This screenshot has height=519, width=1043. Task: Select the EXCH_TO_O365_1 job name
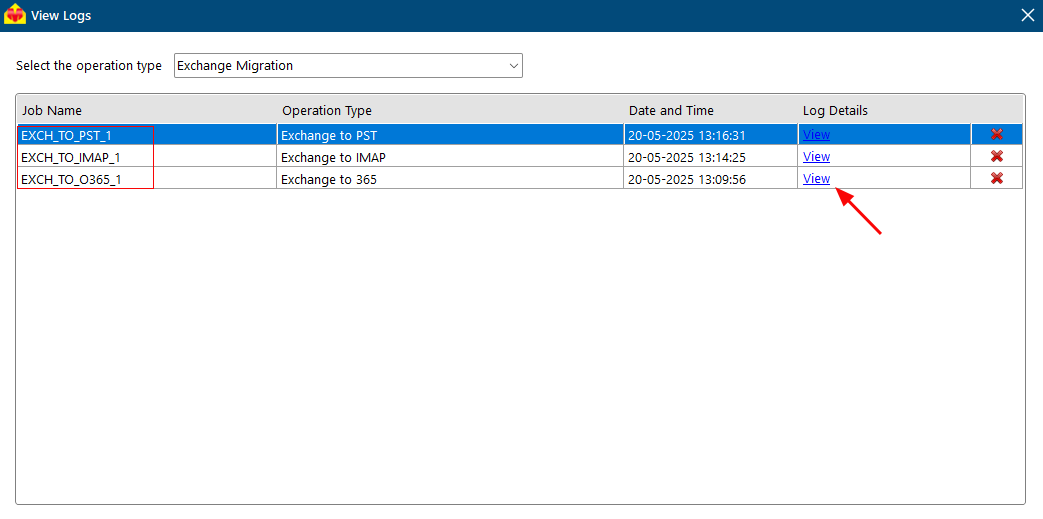coord(72,179)
